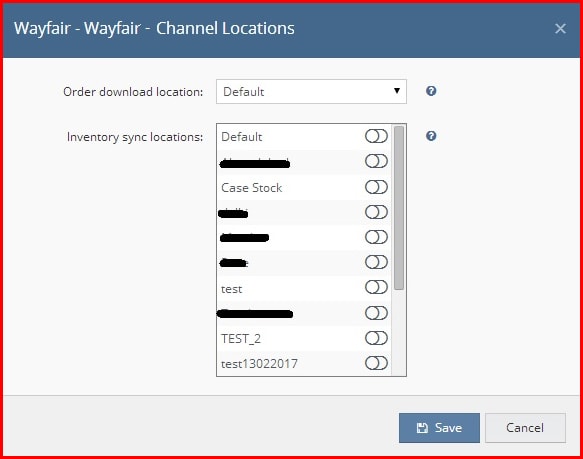Screen dimensions: 583x459
Task: Click the Cancel button
Action: (x=525, y=428)
